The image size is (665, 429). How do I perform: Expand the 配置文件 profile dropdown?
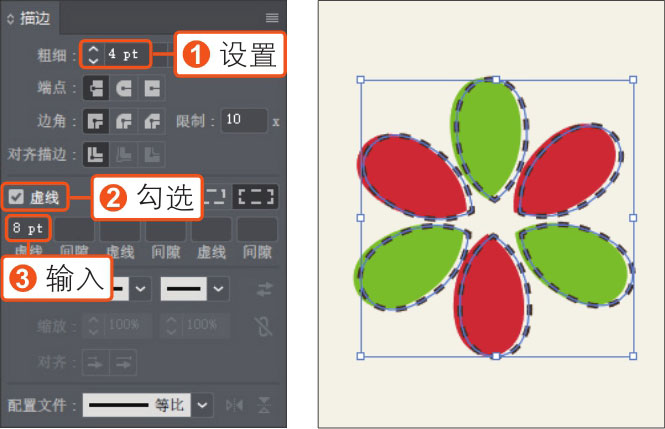pos(202,405)
